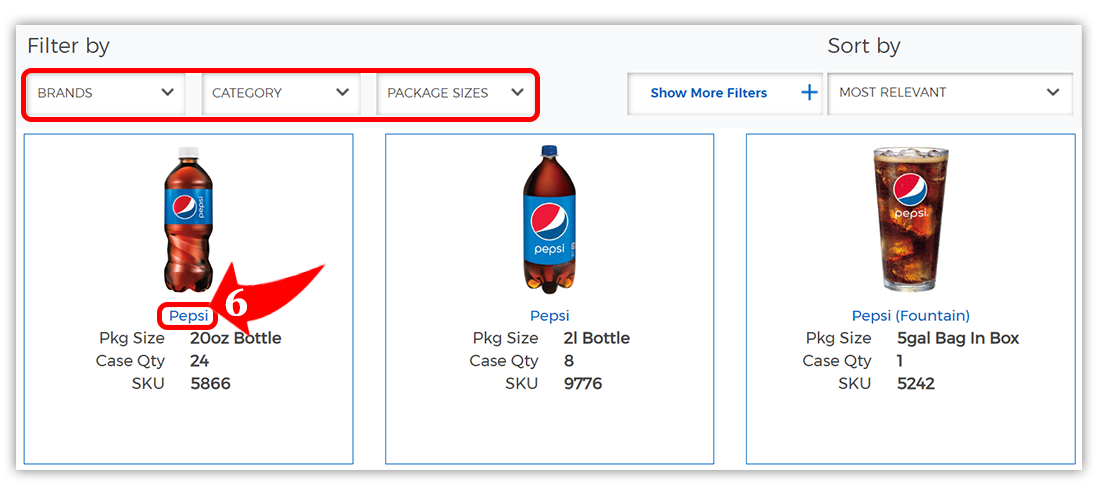Click the 20oz Pepsi bottle image
The image size is (1110, 500).
(188, 220)
